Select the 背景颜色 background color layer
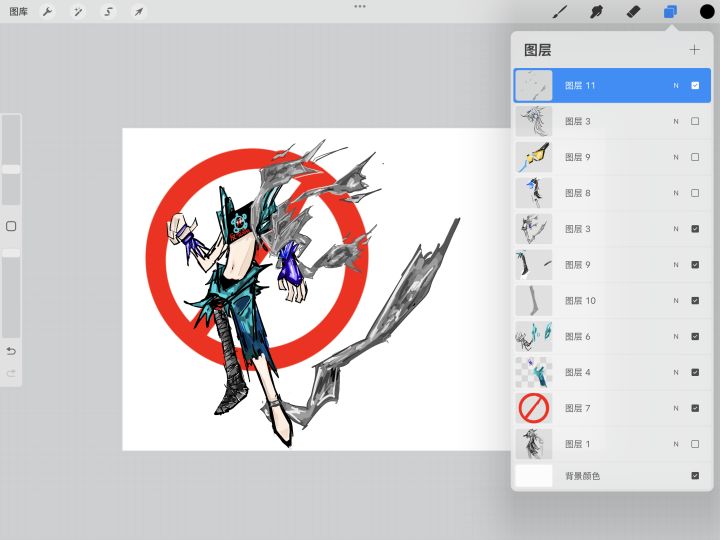The height and width of the screenshot is (540, 720). 600,476
